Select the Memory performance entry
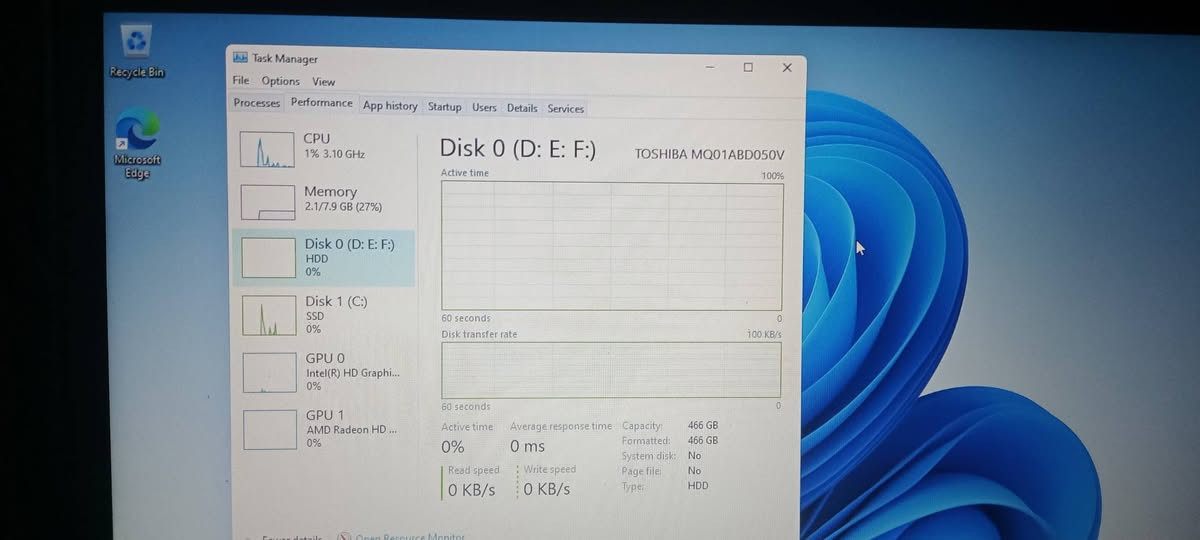Viewport: 1200px width, 540px height. [x=324, y=200]
